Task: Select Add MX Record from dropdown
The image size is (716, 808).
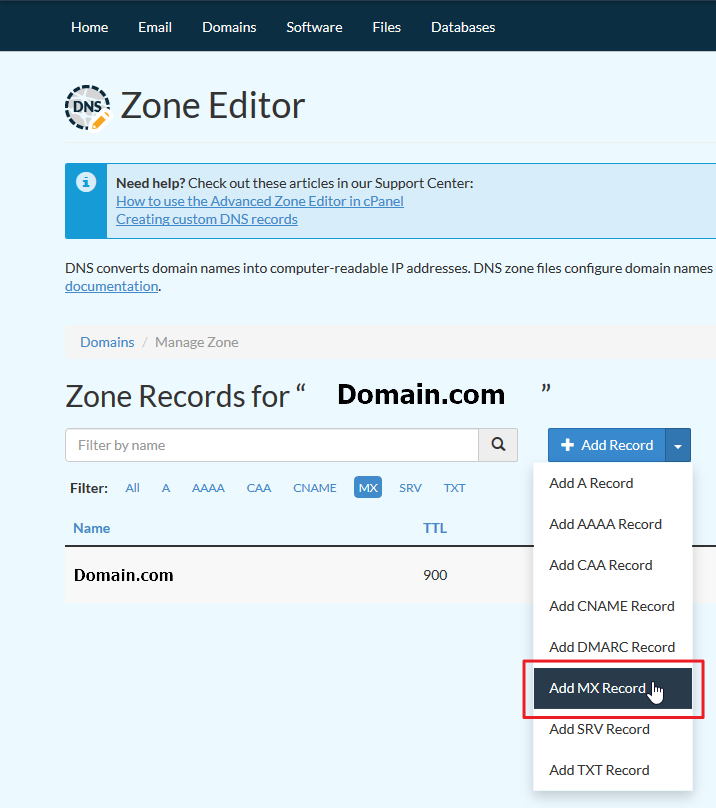Action: click(x=598, y=688)
